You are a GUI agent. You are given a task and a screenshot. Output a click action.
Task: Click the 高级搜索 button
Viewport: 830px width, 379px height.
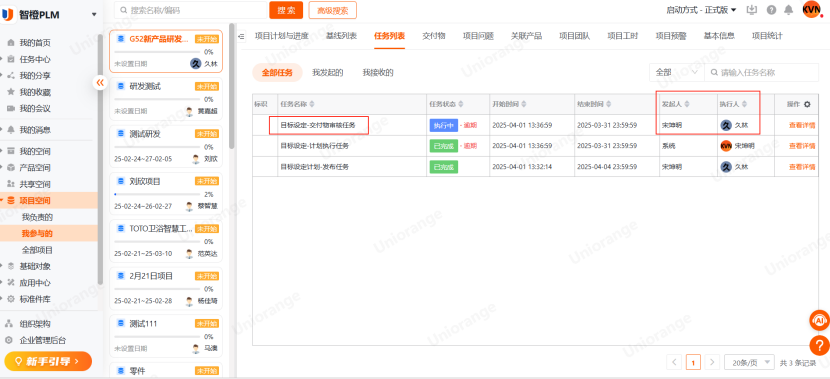[x=332, y=10]
